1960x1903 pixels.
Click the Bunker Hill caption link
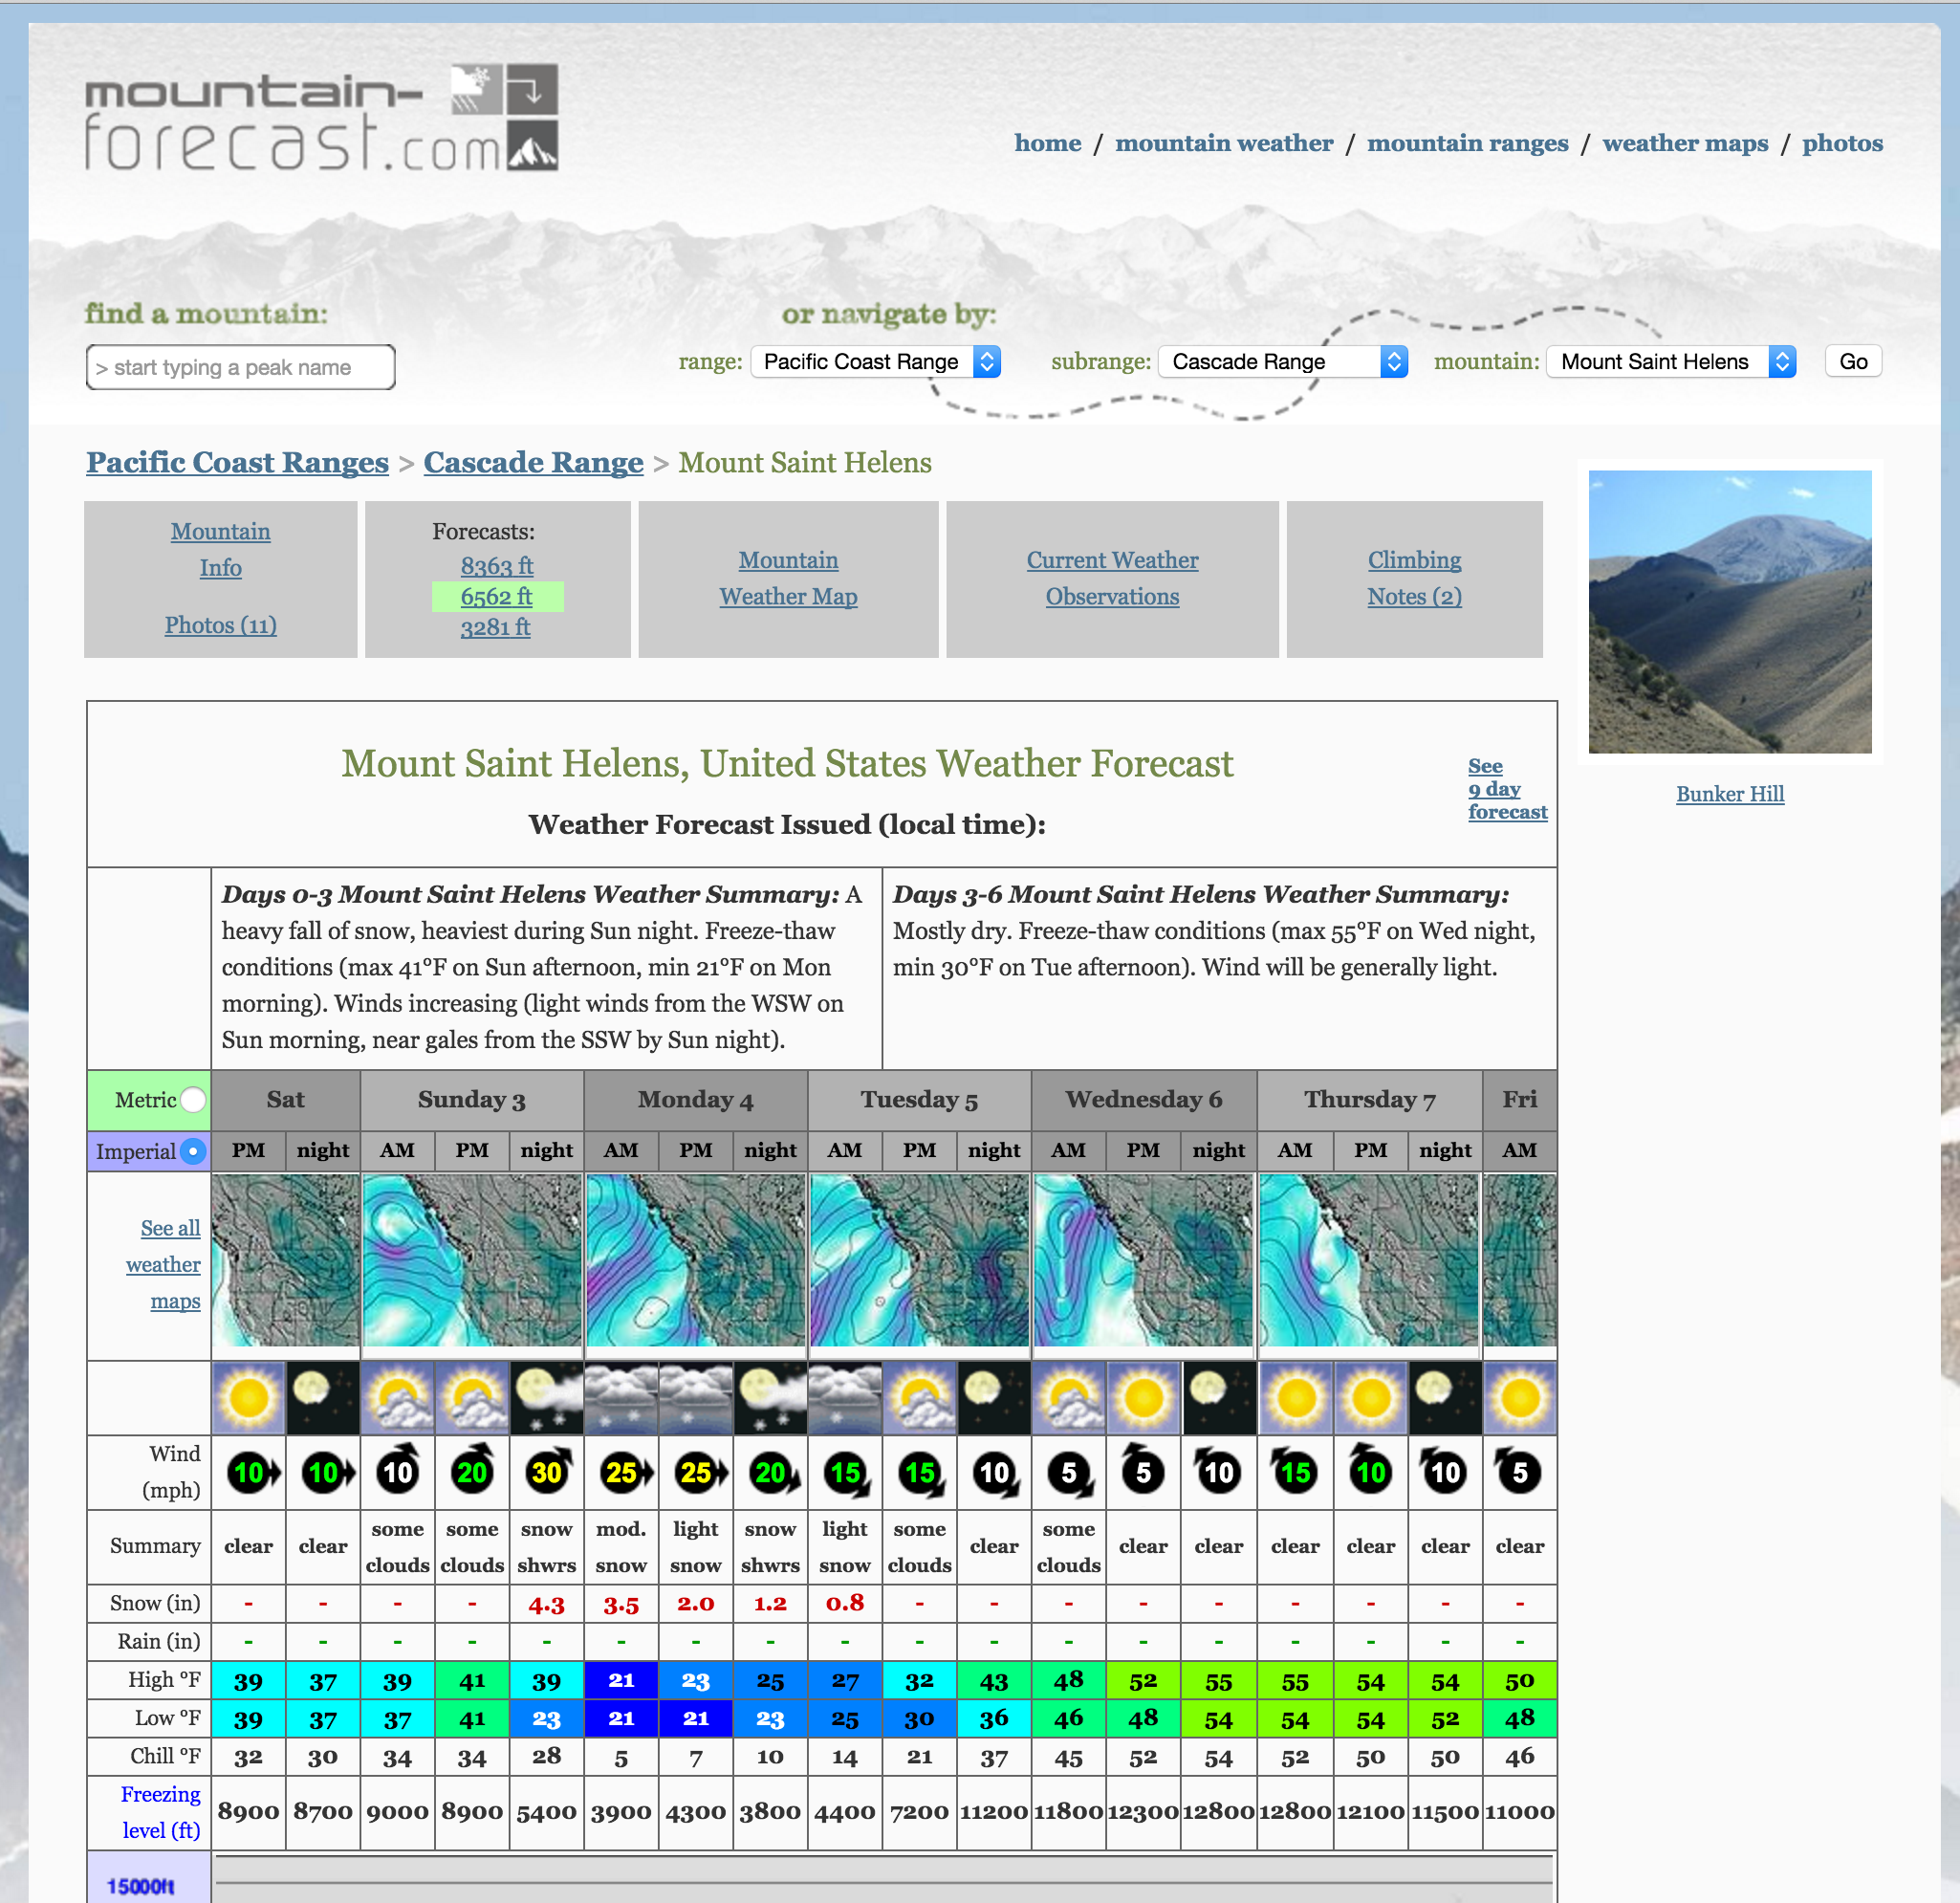click(1729, 794)
